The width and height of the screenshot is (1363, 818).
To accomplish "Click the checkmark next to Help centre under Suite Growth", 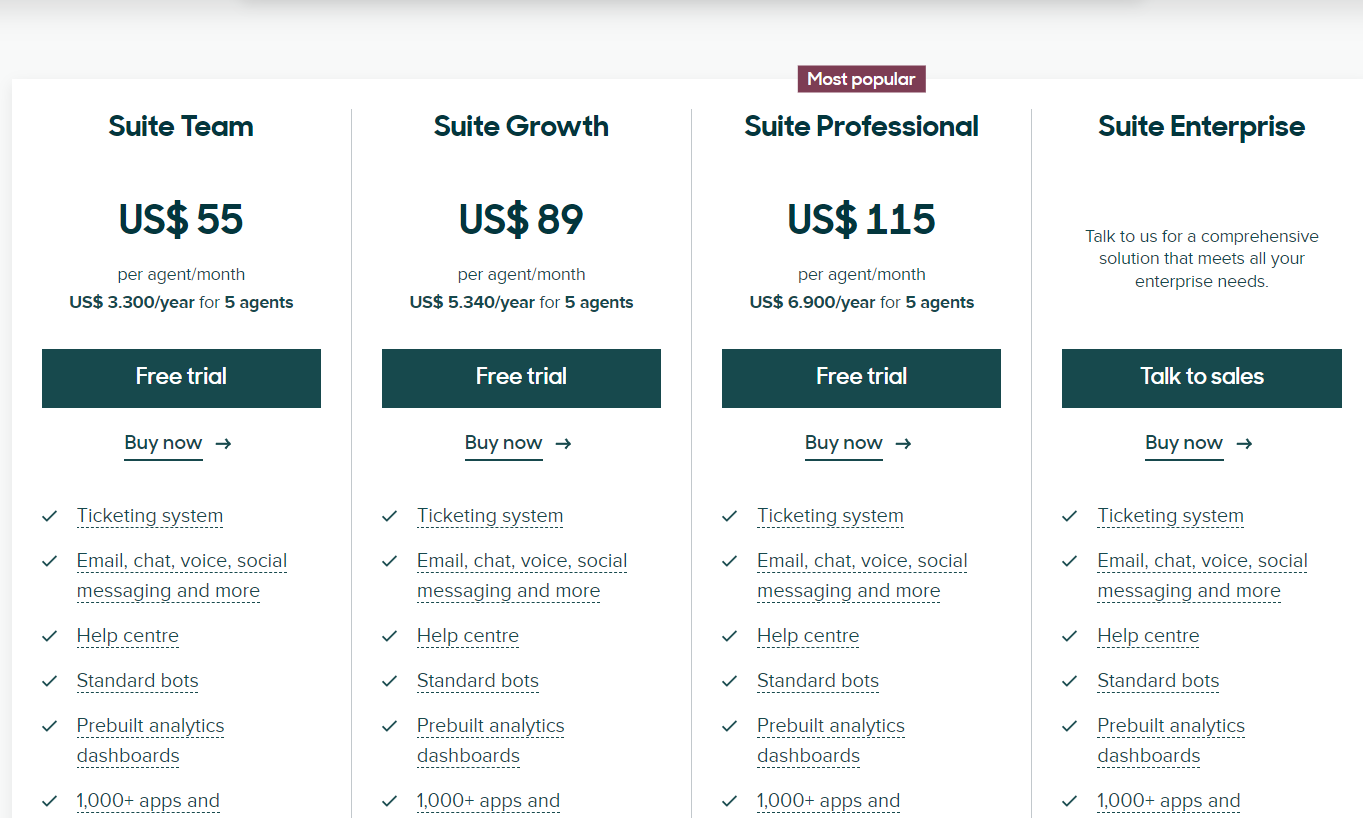I will point(390,635).
